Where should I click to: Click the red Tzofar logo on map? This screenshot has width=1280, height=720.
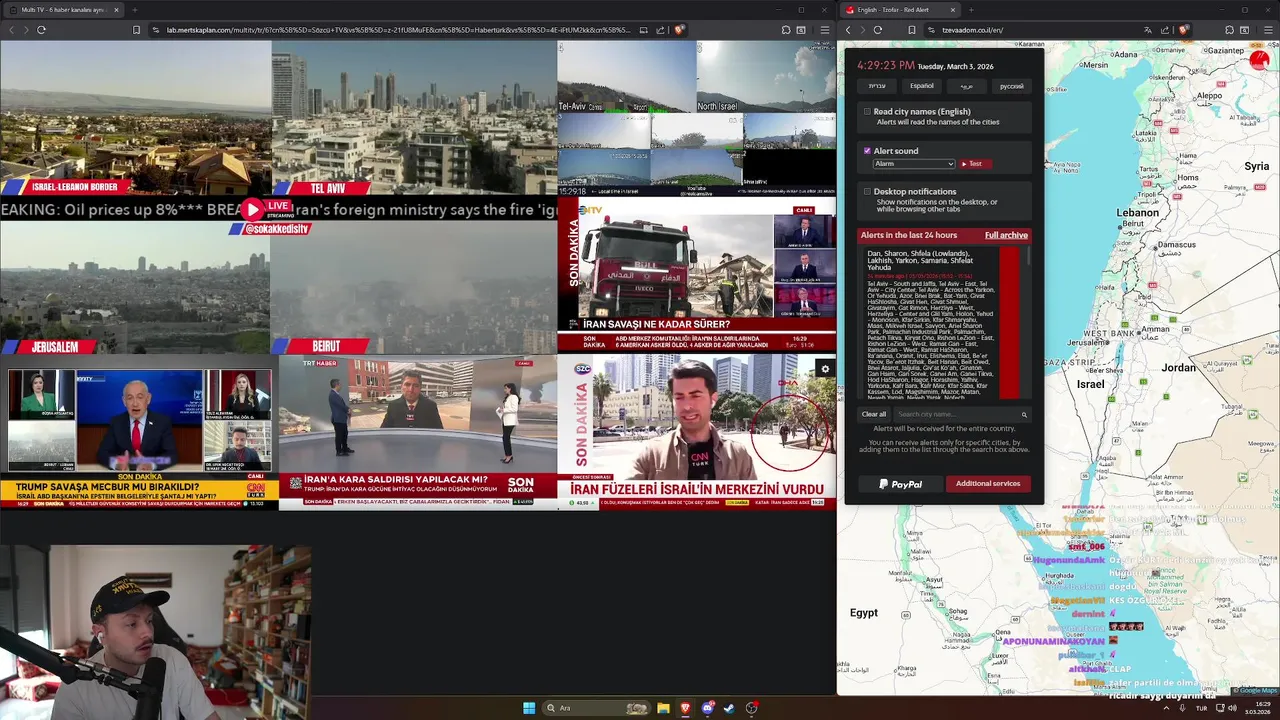[1259, 60]
